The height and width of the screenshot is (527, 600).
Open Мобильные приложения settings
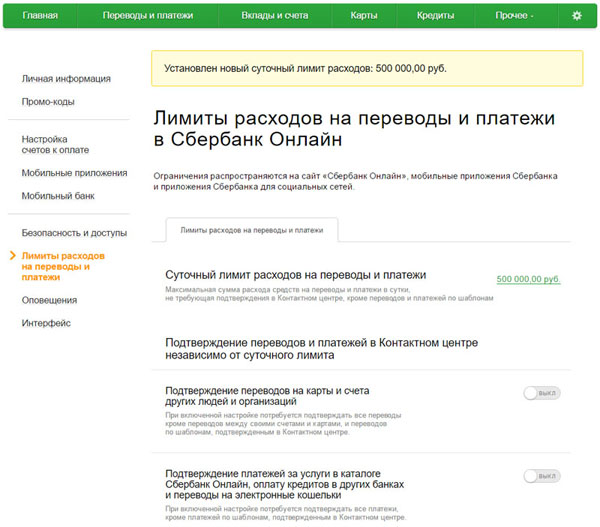pyautogui.click(x=72, y=172)
